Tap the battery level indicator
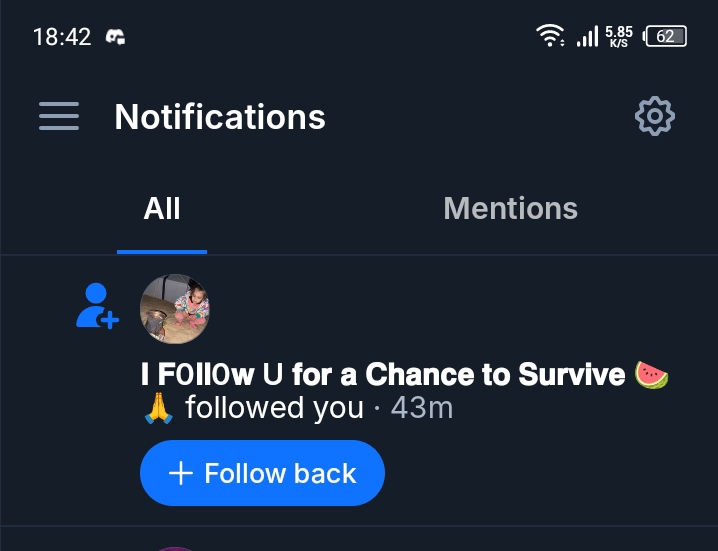This screenshot has height=551, width=718. click(x=666, y=37)
